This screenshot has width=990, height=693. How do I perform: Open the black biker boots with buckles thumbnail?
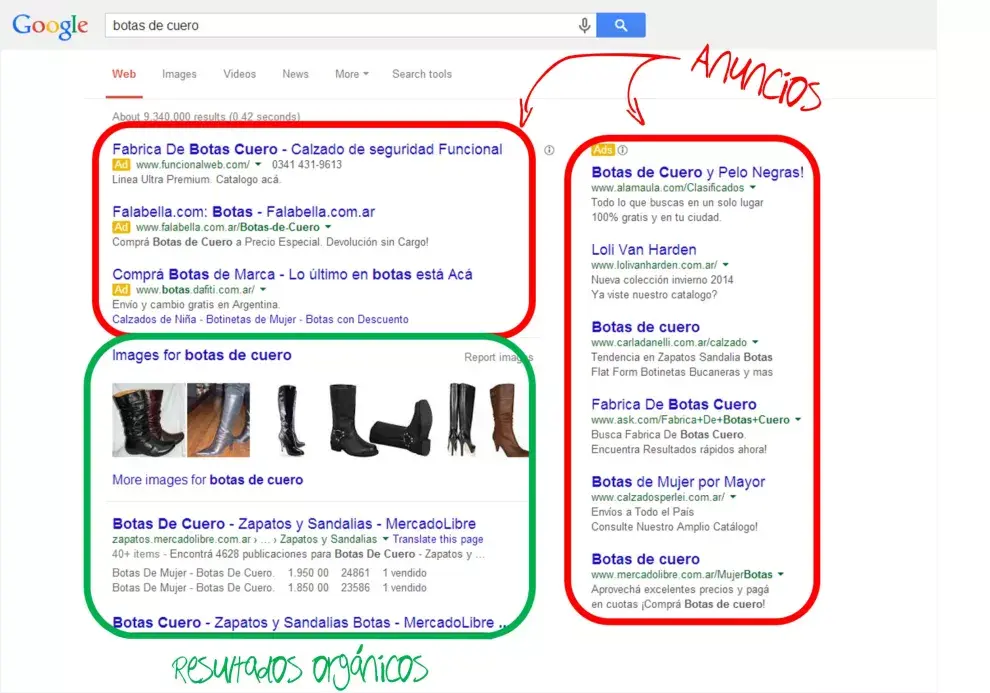[381, 420]
